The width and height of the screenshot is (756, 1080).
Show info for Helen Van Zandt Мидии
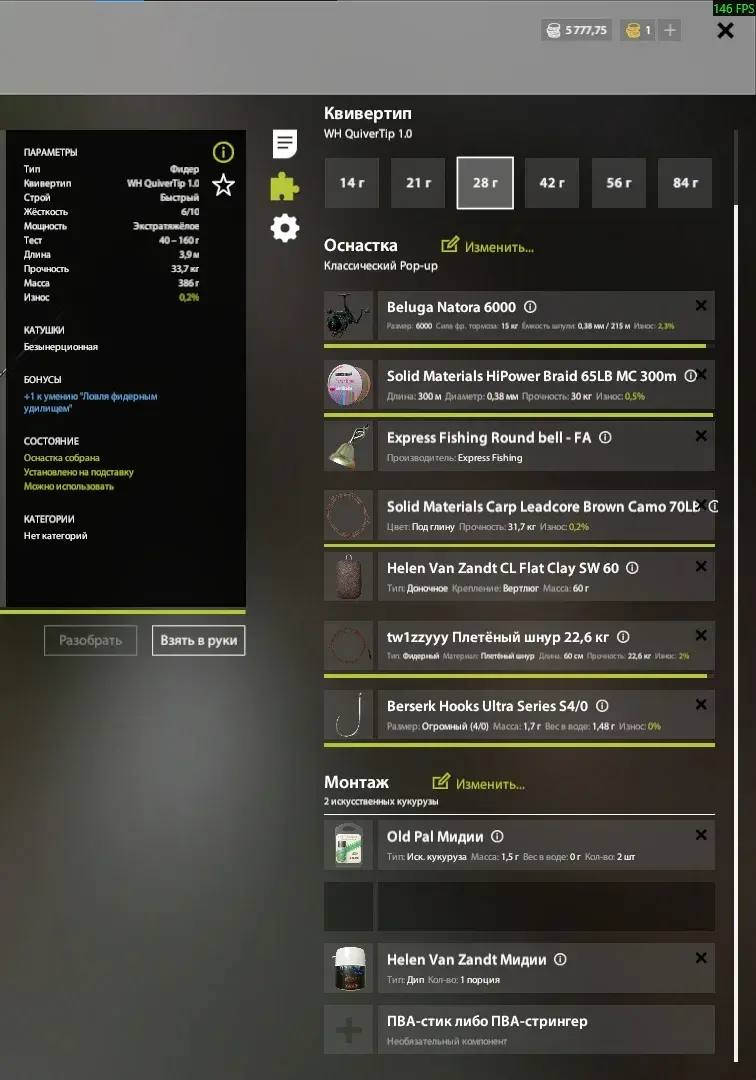point(560,959)
